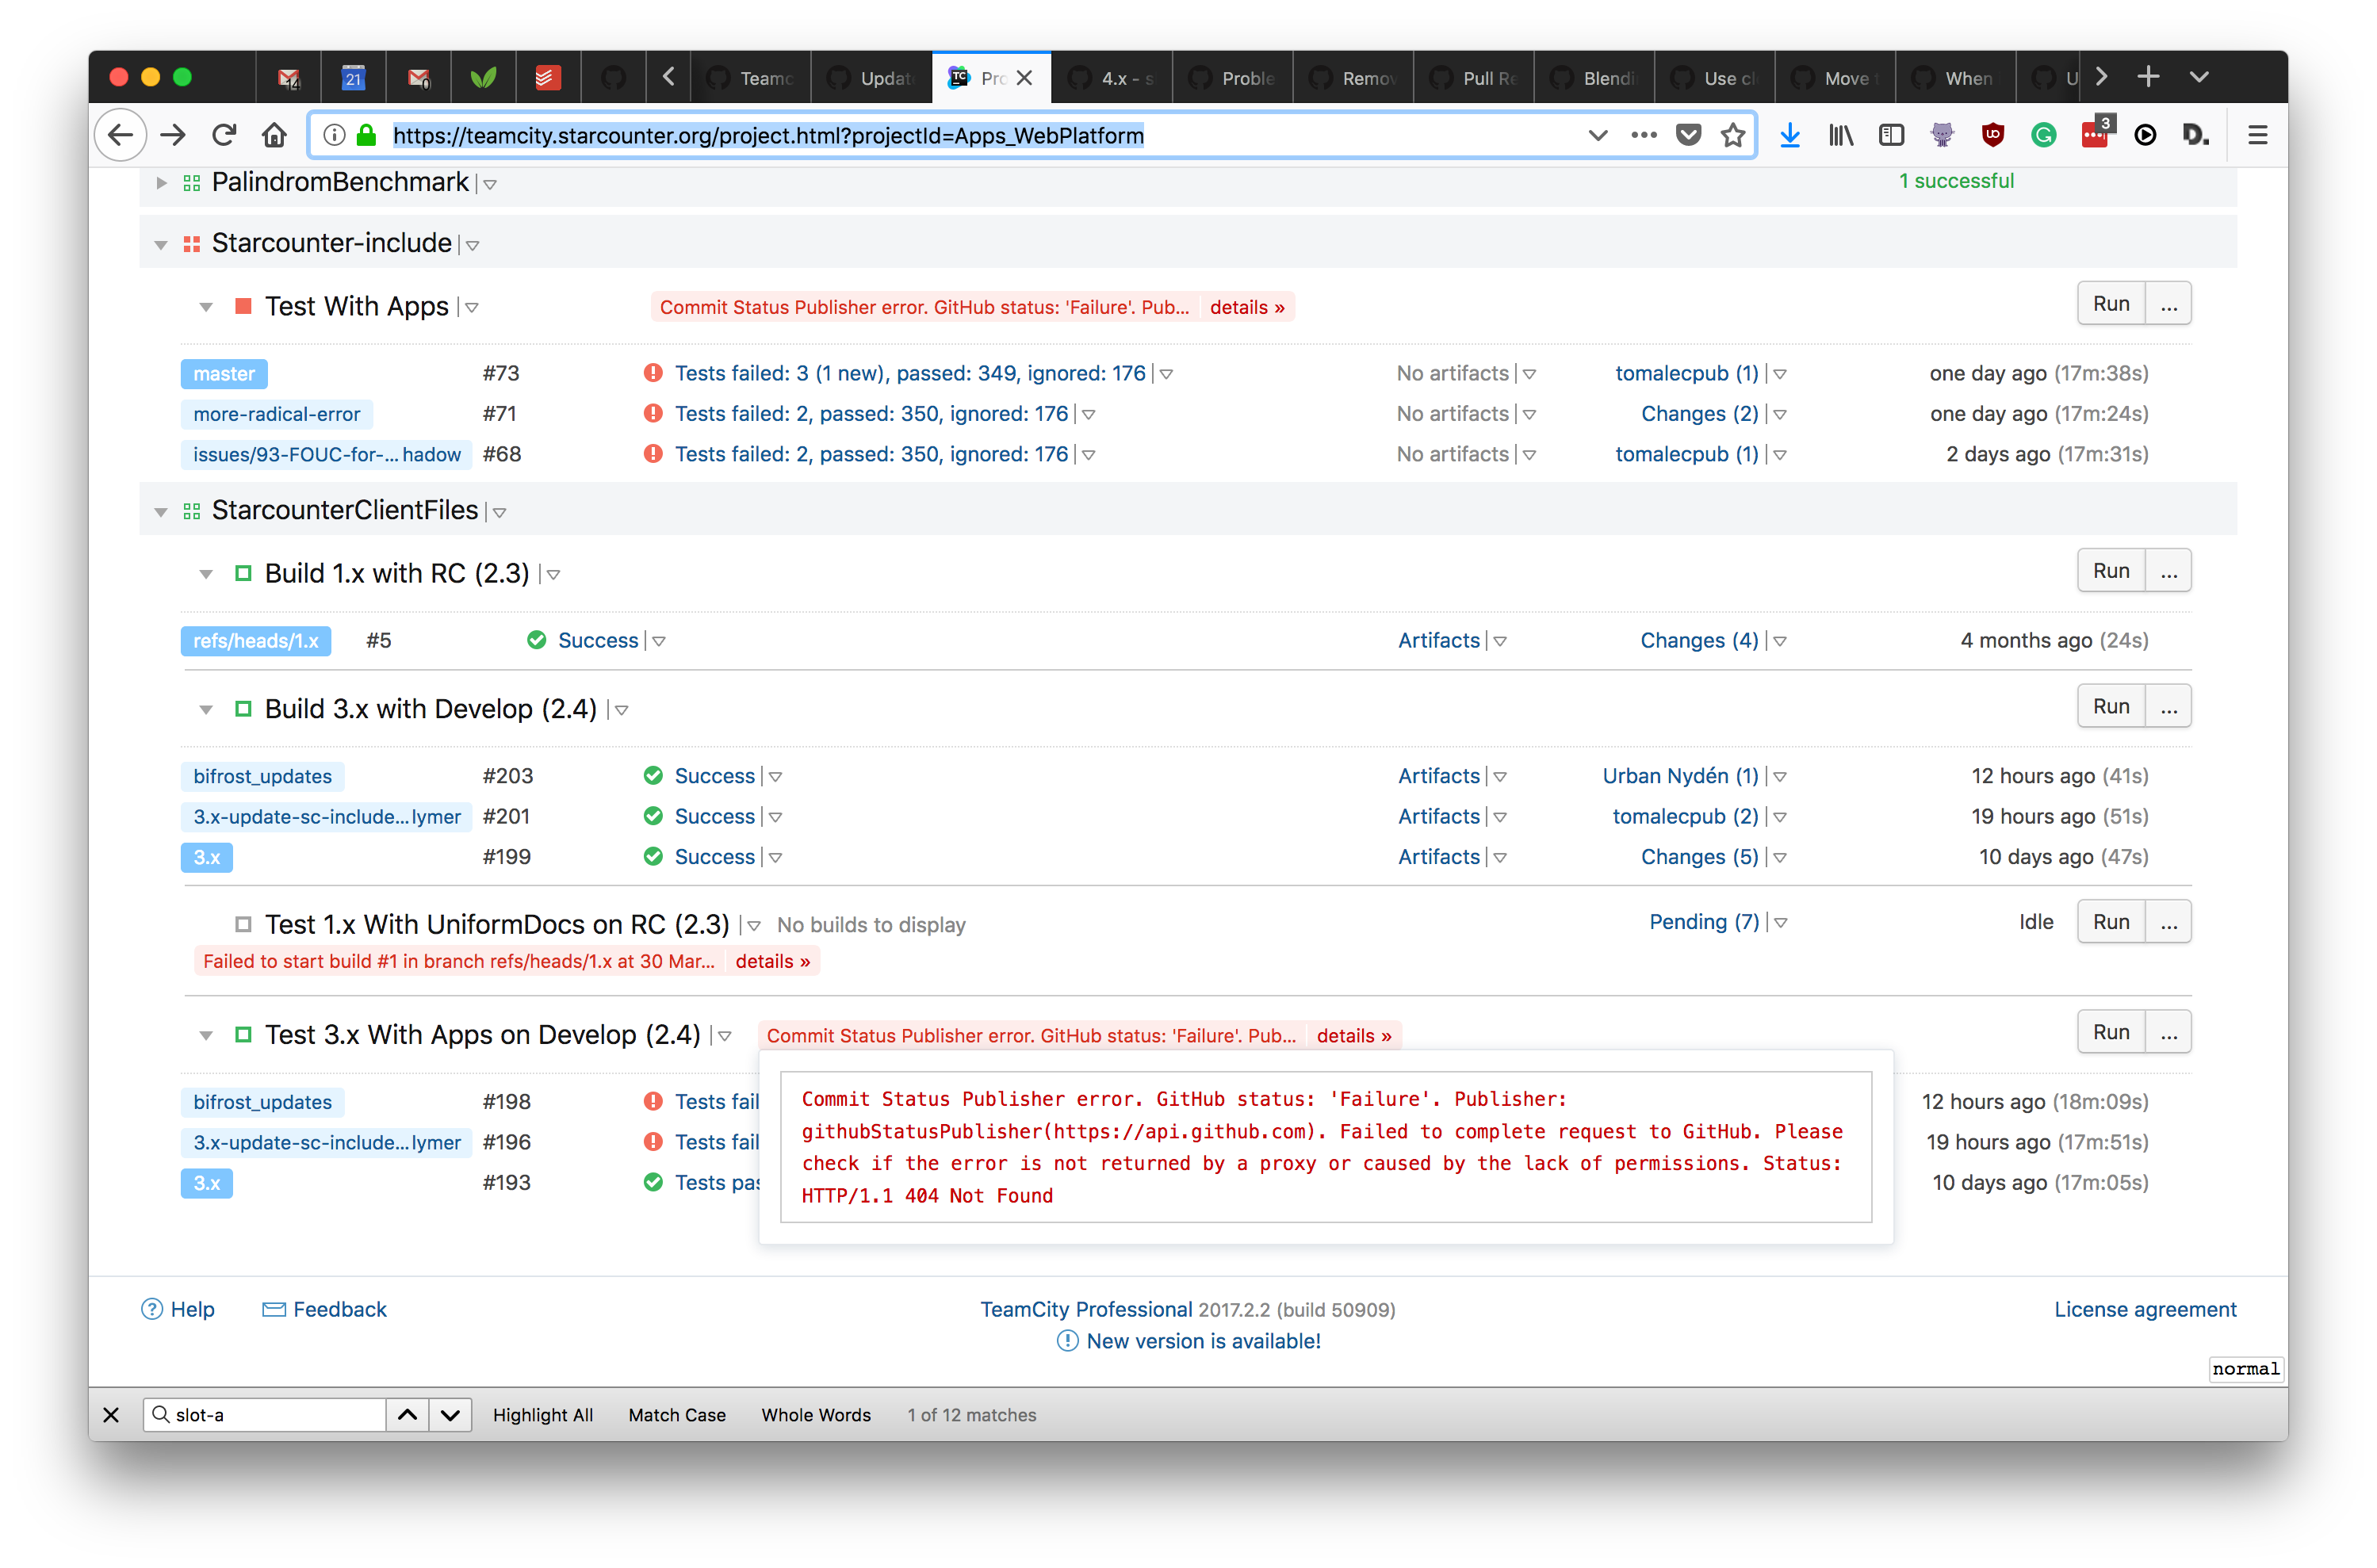Click New version is available link
The width and height of the screenshot is (2377, 1568).
[1203, 1341]
